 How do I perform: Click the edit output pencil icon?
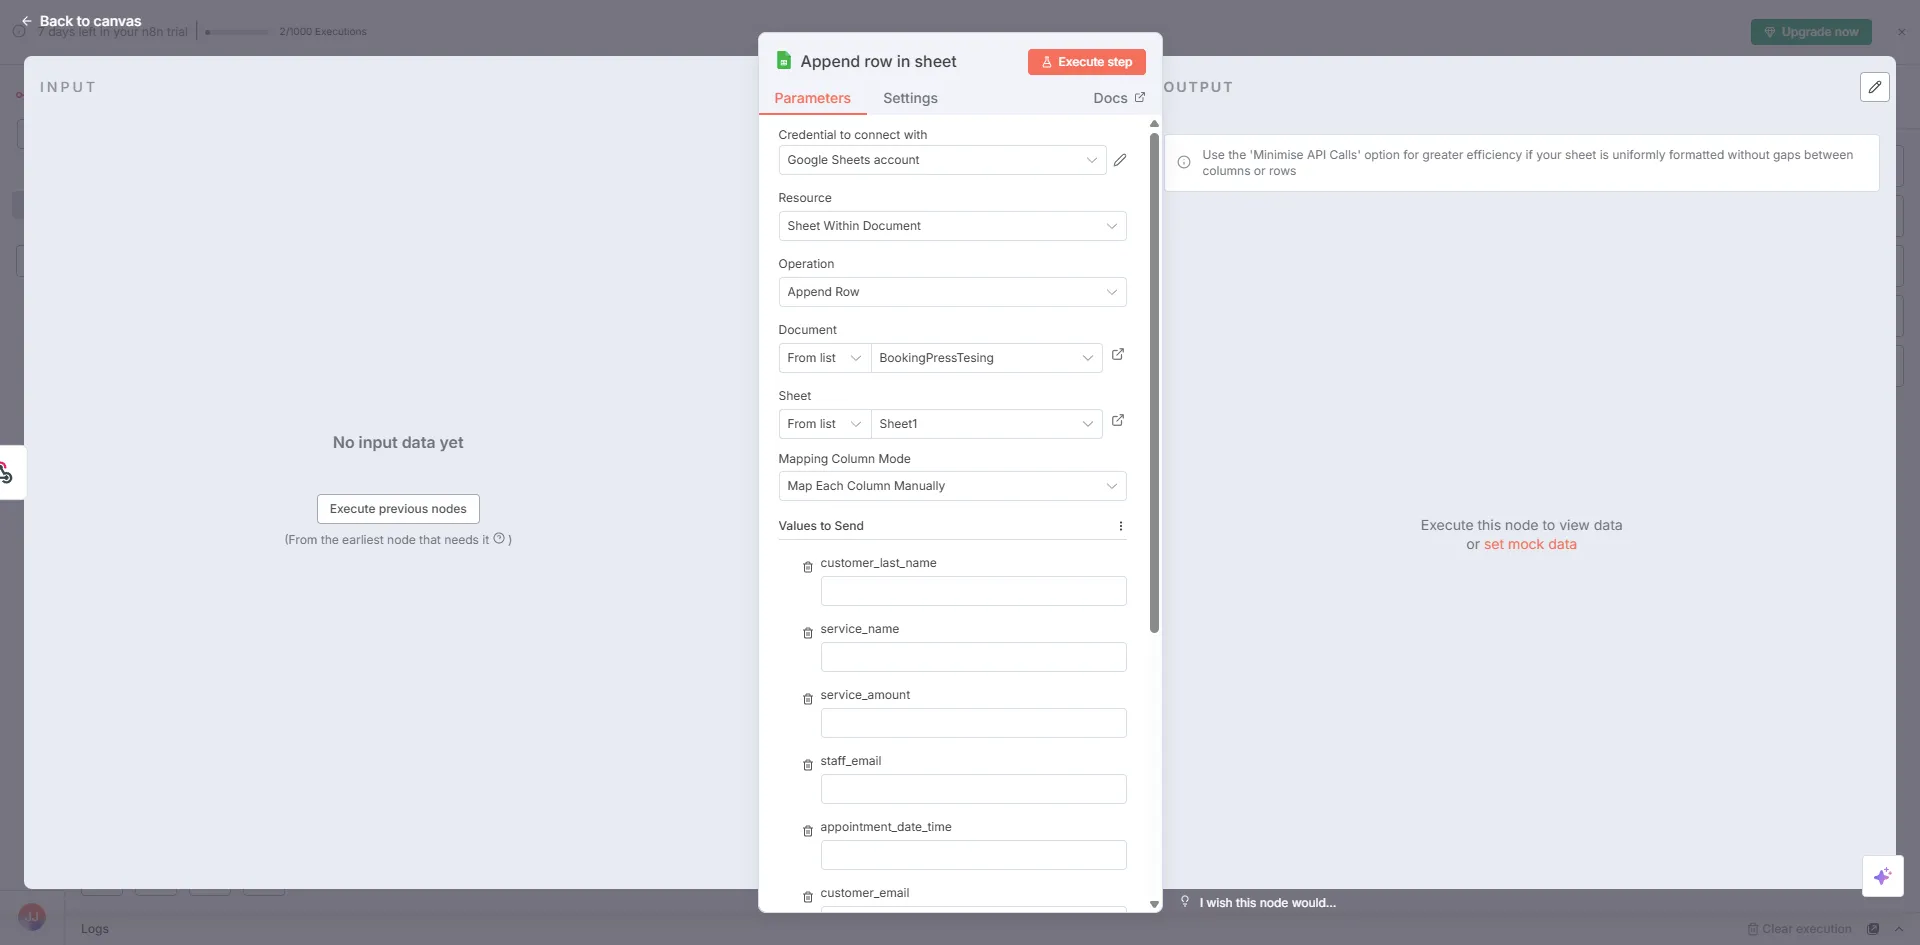[x=1875, y=87]
